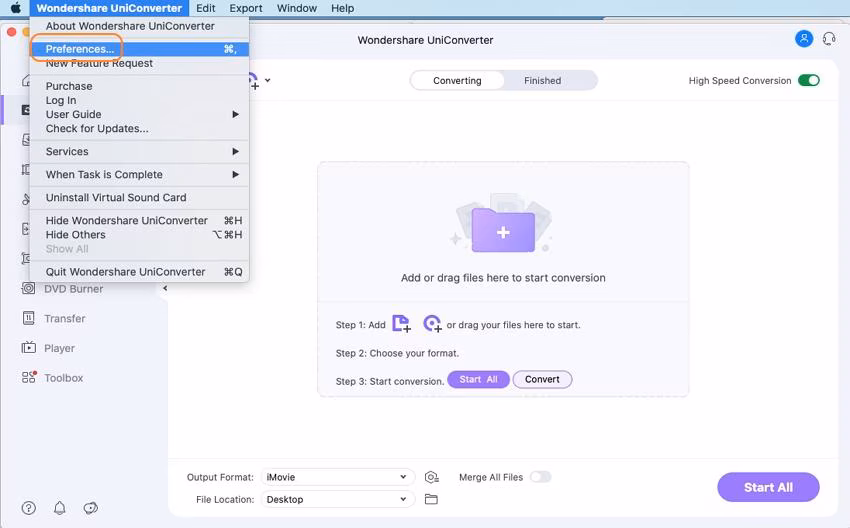Select Uninstall Virtual Sound Card

click(x=139, y=197)
